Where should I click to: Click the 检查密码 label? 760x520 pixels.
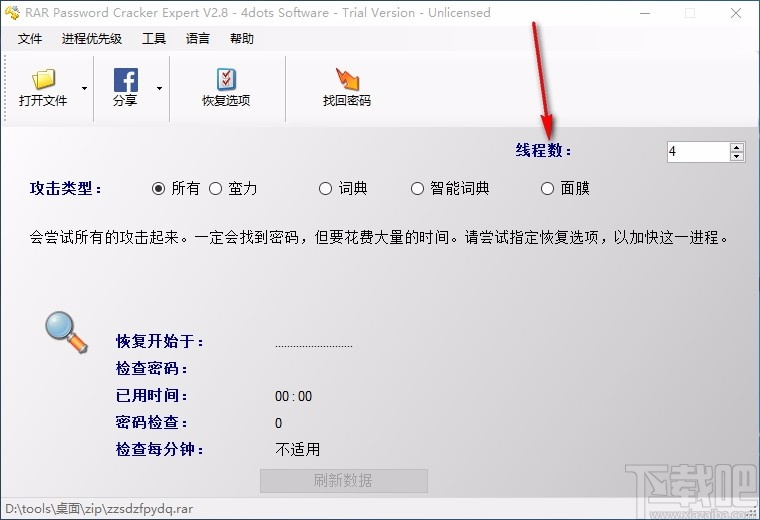[x=152, y=369]
